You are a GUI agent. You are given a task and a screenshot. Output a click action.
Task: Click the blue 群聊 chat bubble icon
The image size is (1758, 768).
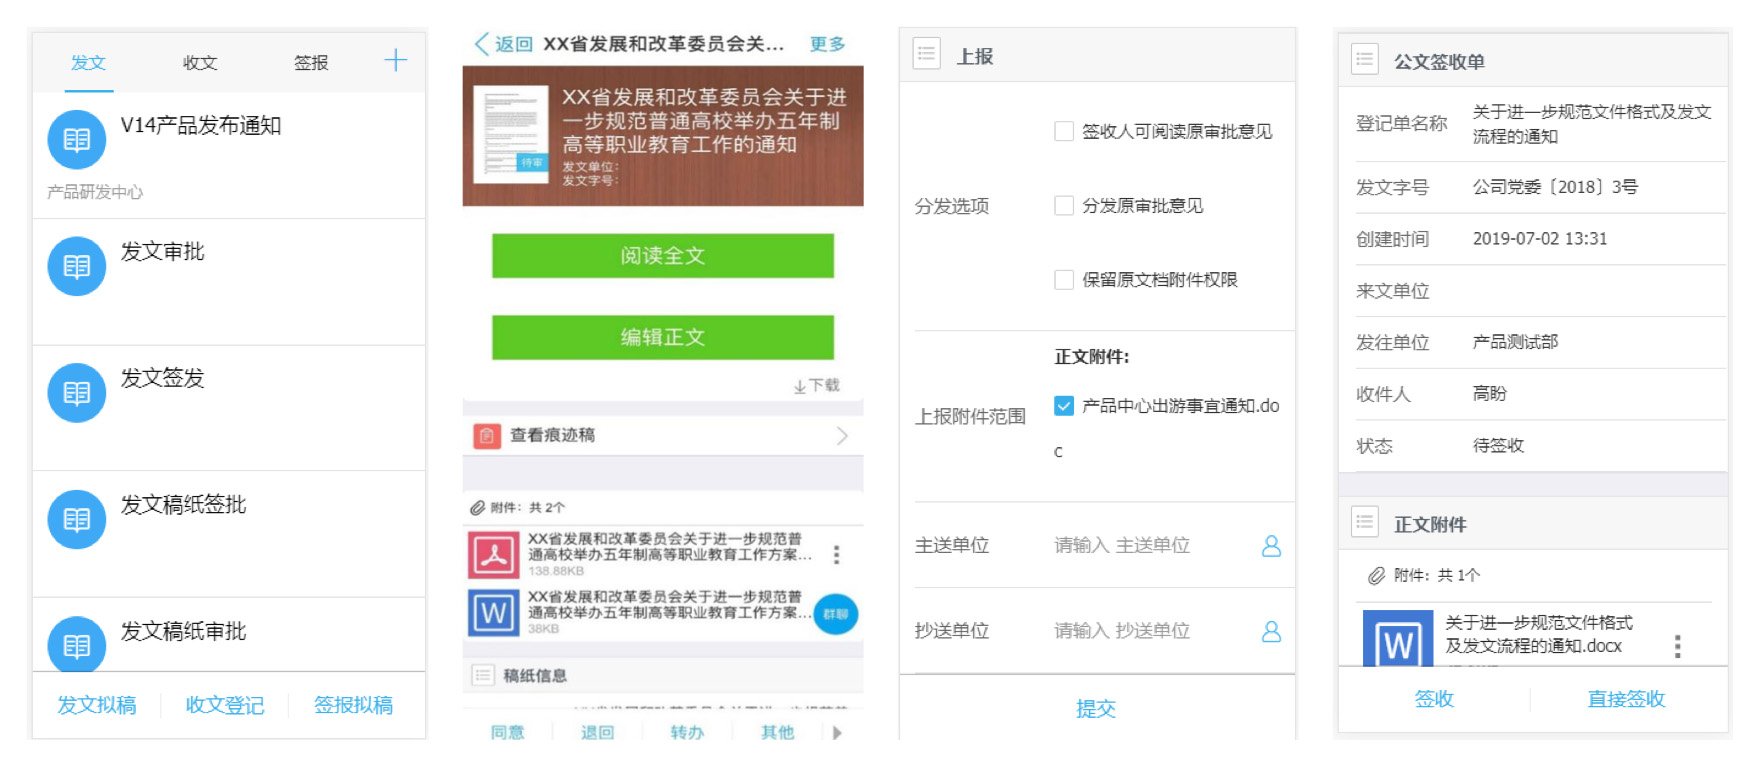pos(835,614)
